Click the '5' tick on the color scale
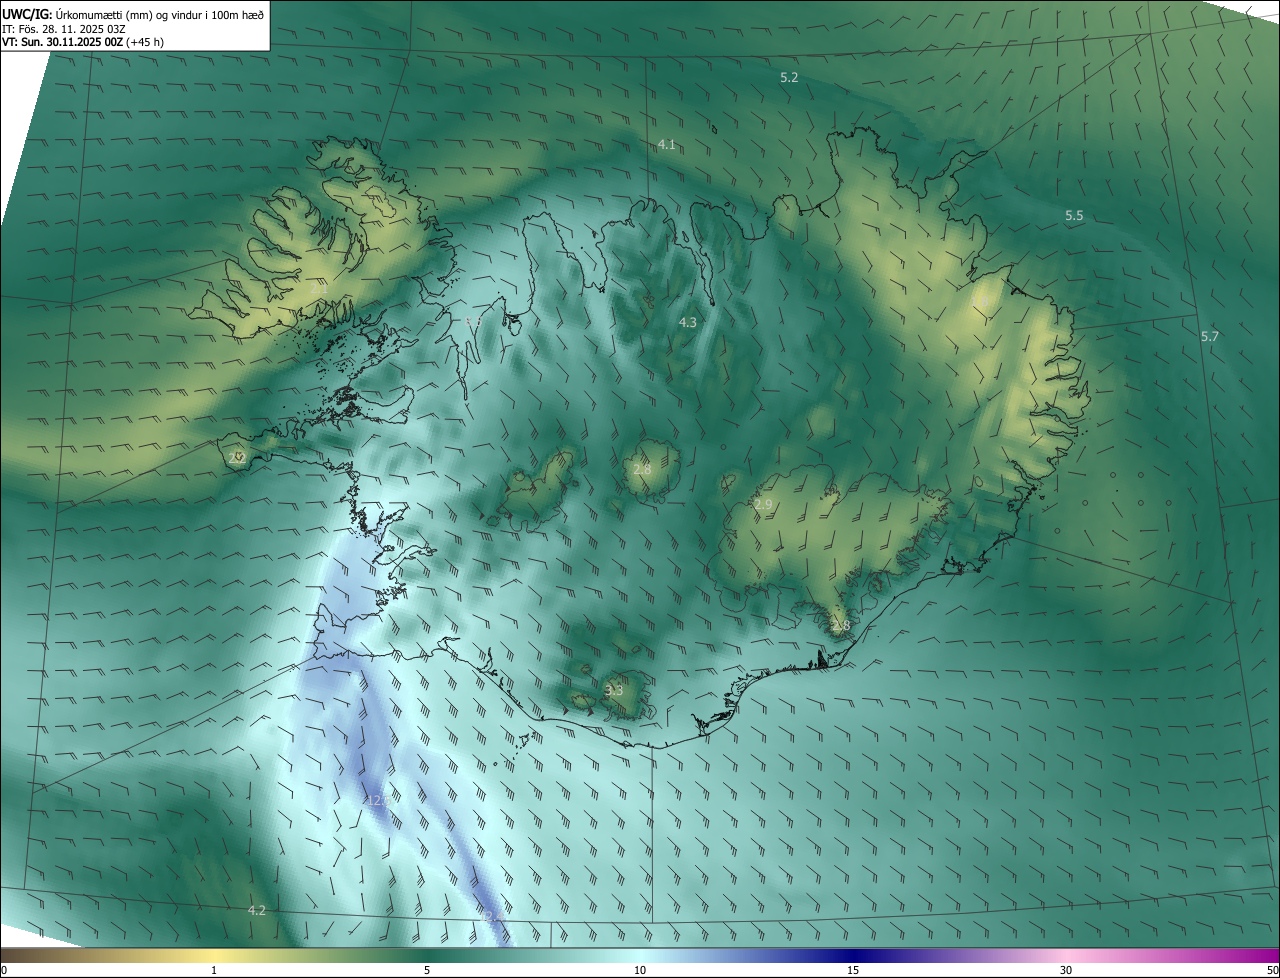Screen dimensions: 1280x978 click(x=427, y=970)
